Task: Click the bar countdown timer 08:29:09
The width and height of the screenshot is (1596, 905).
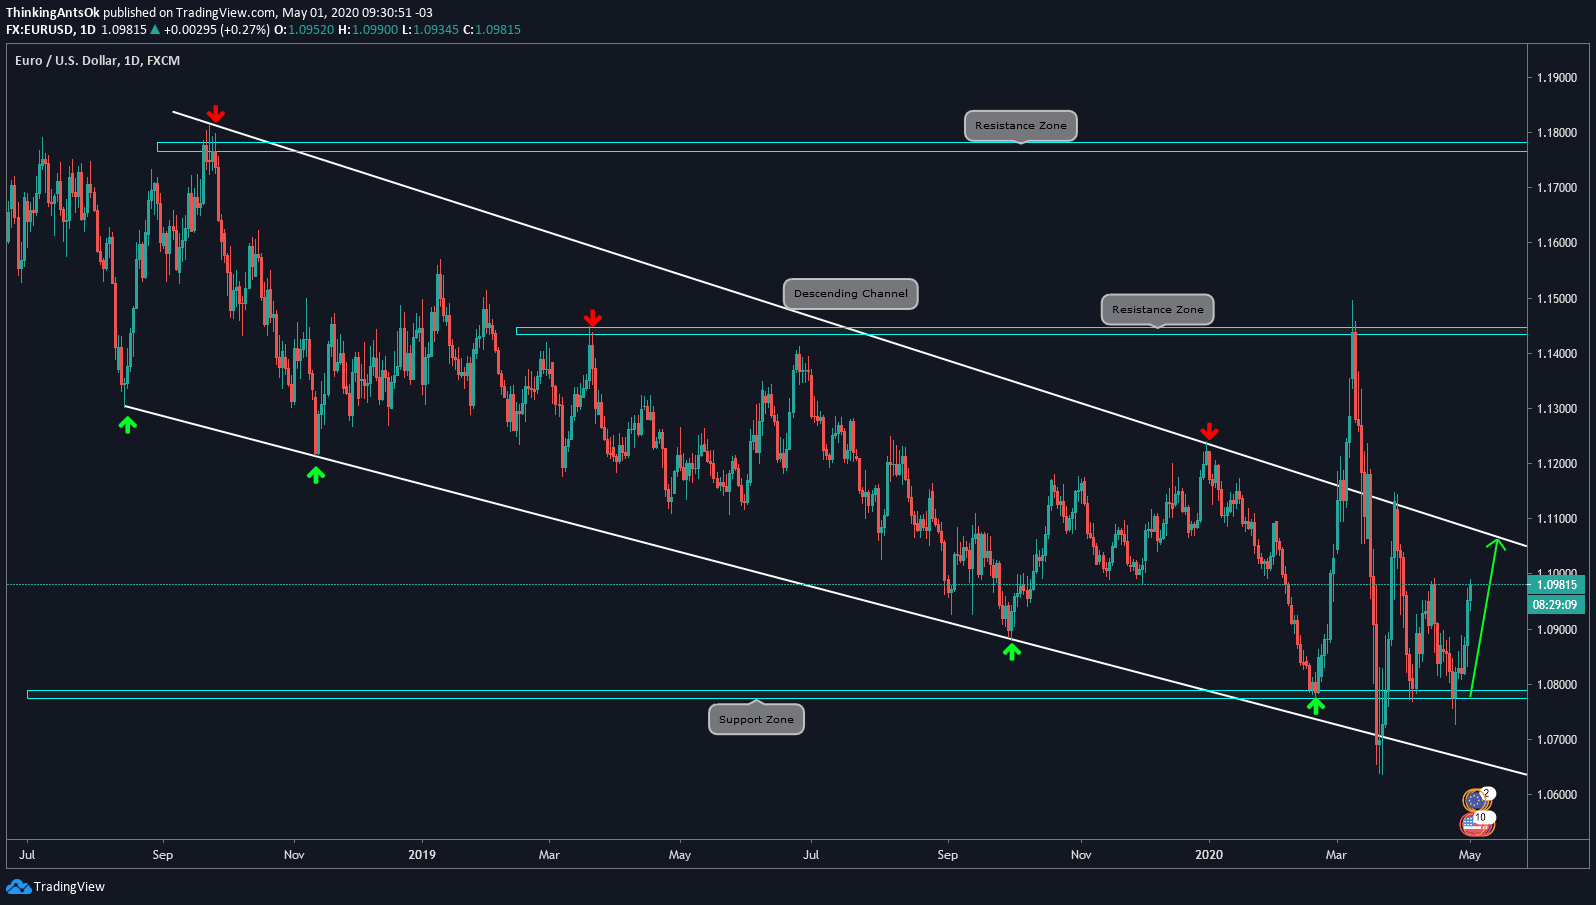Action: 1556,604
